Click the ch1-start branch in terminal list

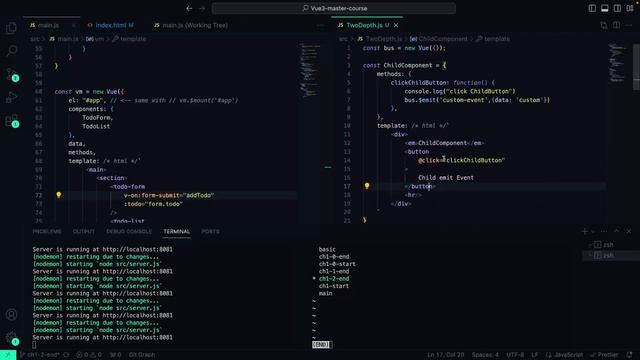click(334, 286)
